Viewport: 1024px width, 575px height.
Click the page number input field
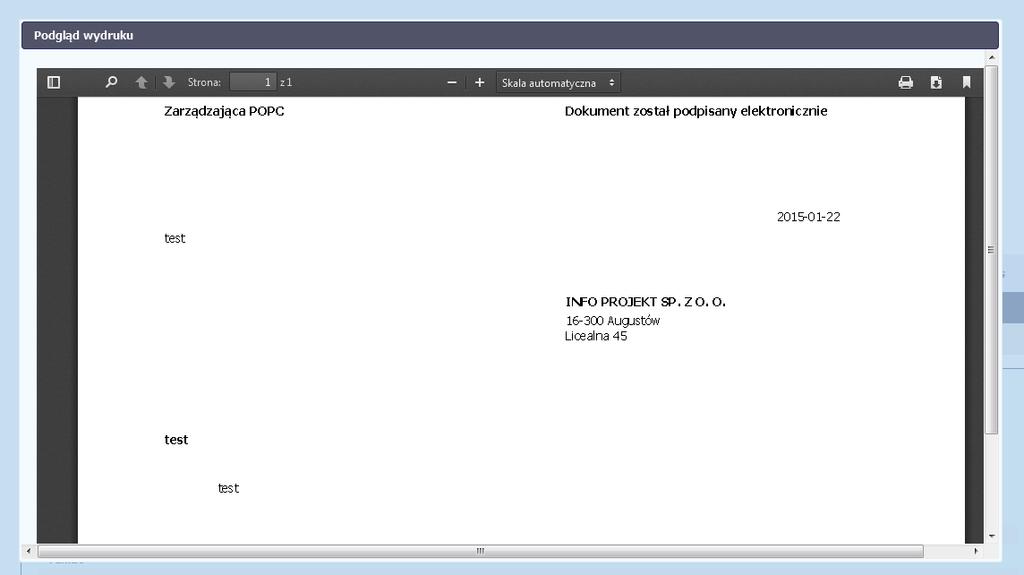[253, 82]
